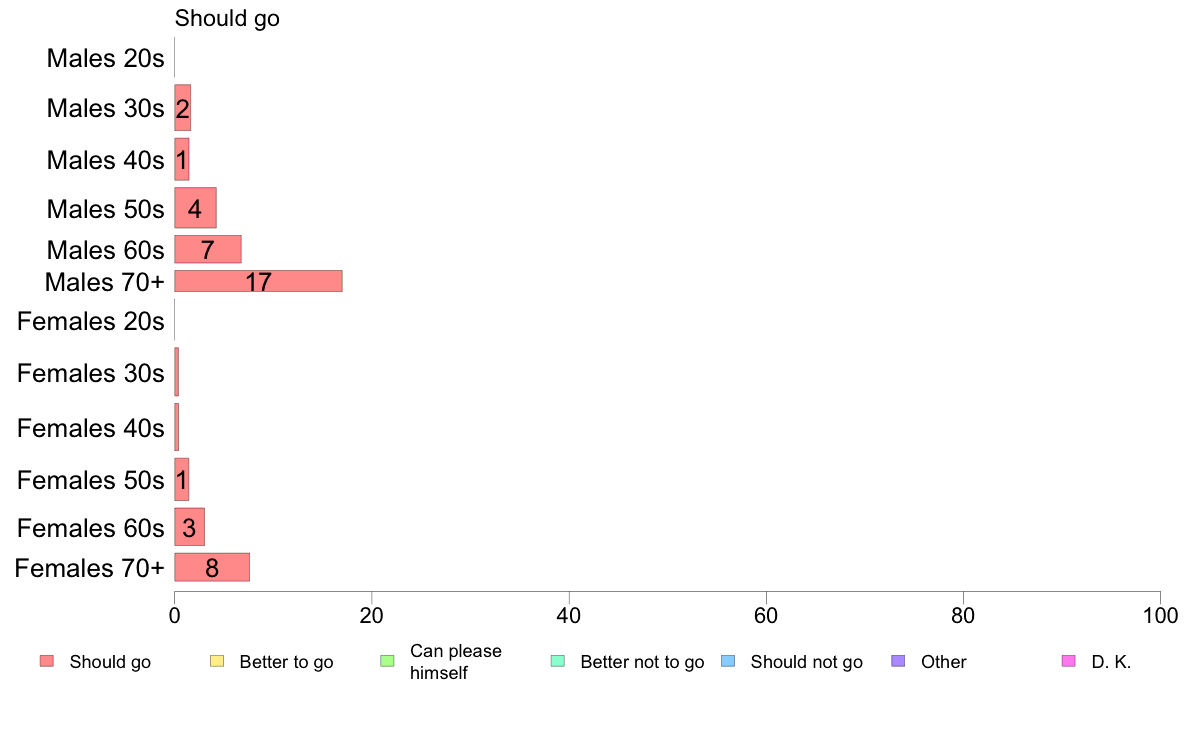Click the blue Should not go swatch

point(728,661)
